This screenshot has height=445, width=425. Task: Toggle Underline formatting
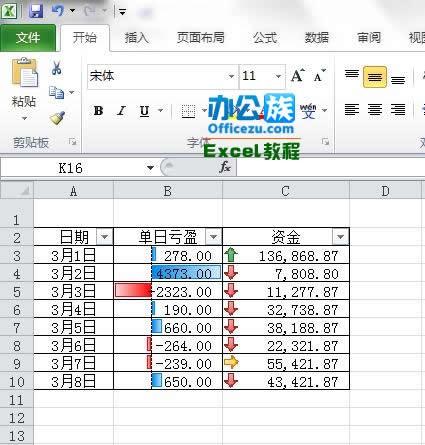(x=144, y=111)
